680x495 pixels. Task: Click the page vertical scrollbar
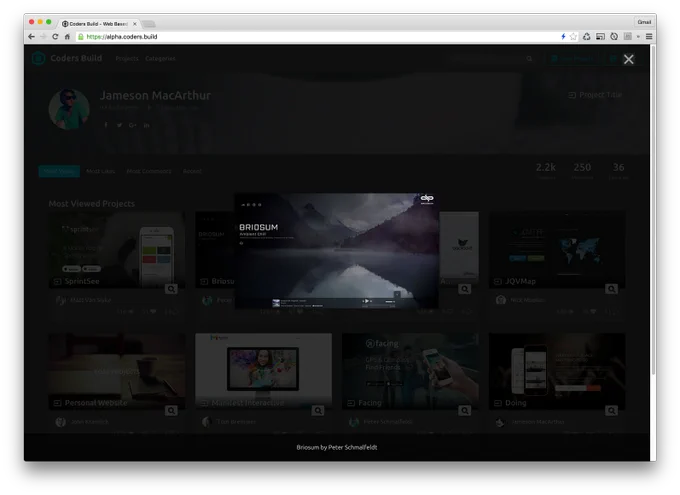coord(653,208)
